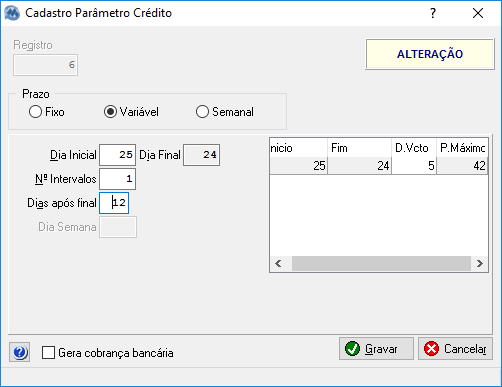
Task: Choose the Semanal prazo option
Action: 202,112
